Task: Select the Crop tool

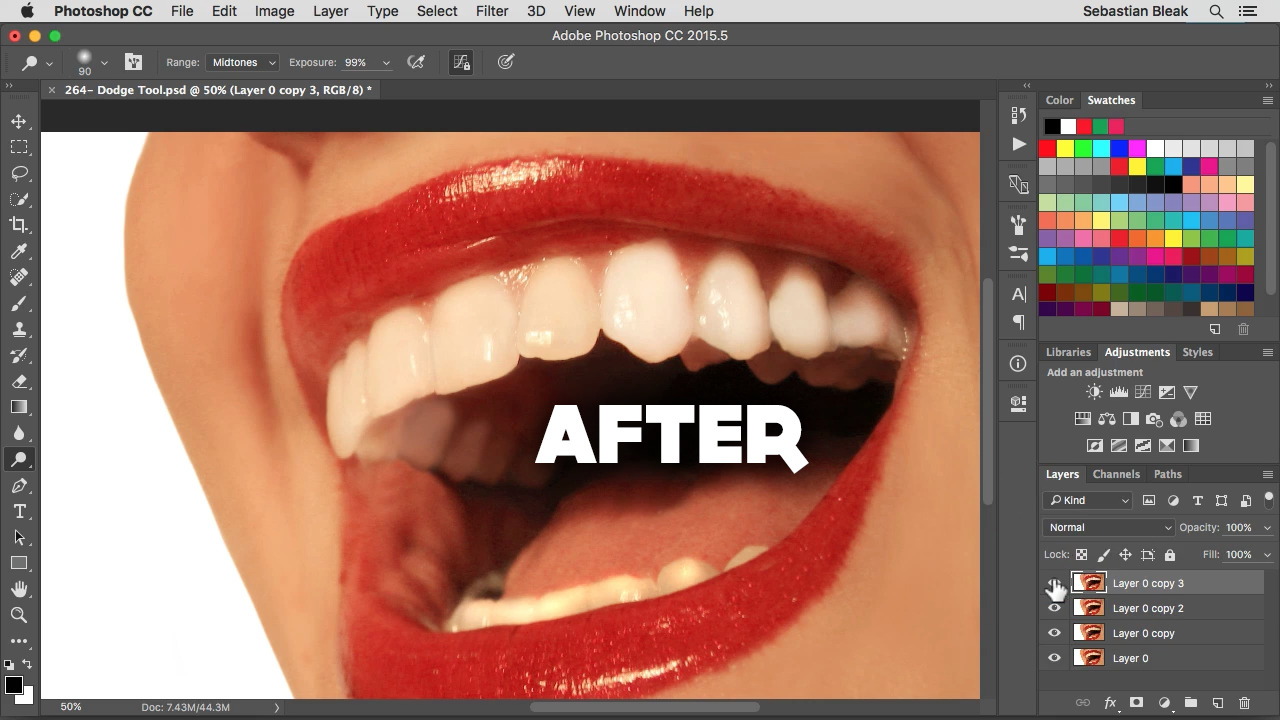Action: coord(19,225)
